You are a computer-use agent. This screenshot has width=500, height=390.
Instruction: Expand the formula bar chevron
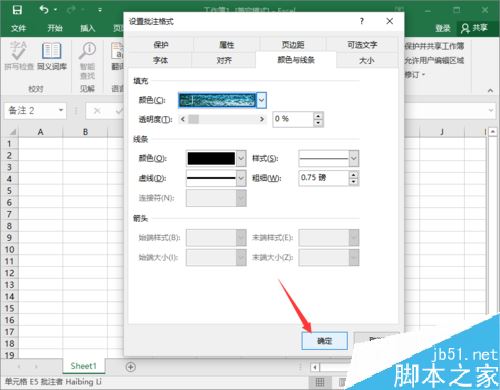(x=491, y=110)
